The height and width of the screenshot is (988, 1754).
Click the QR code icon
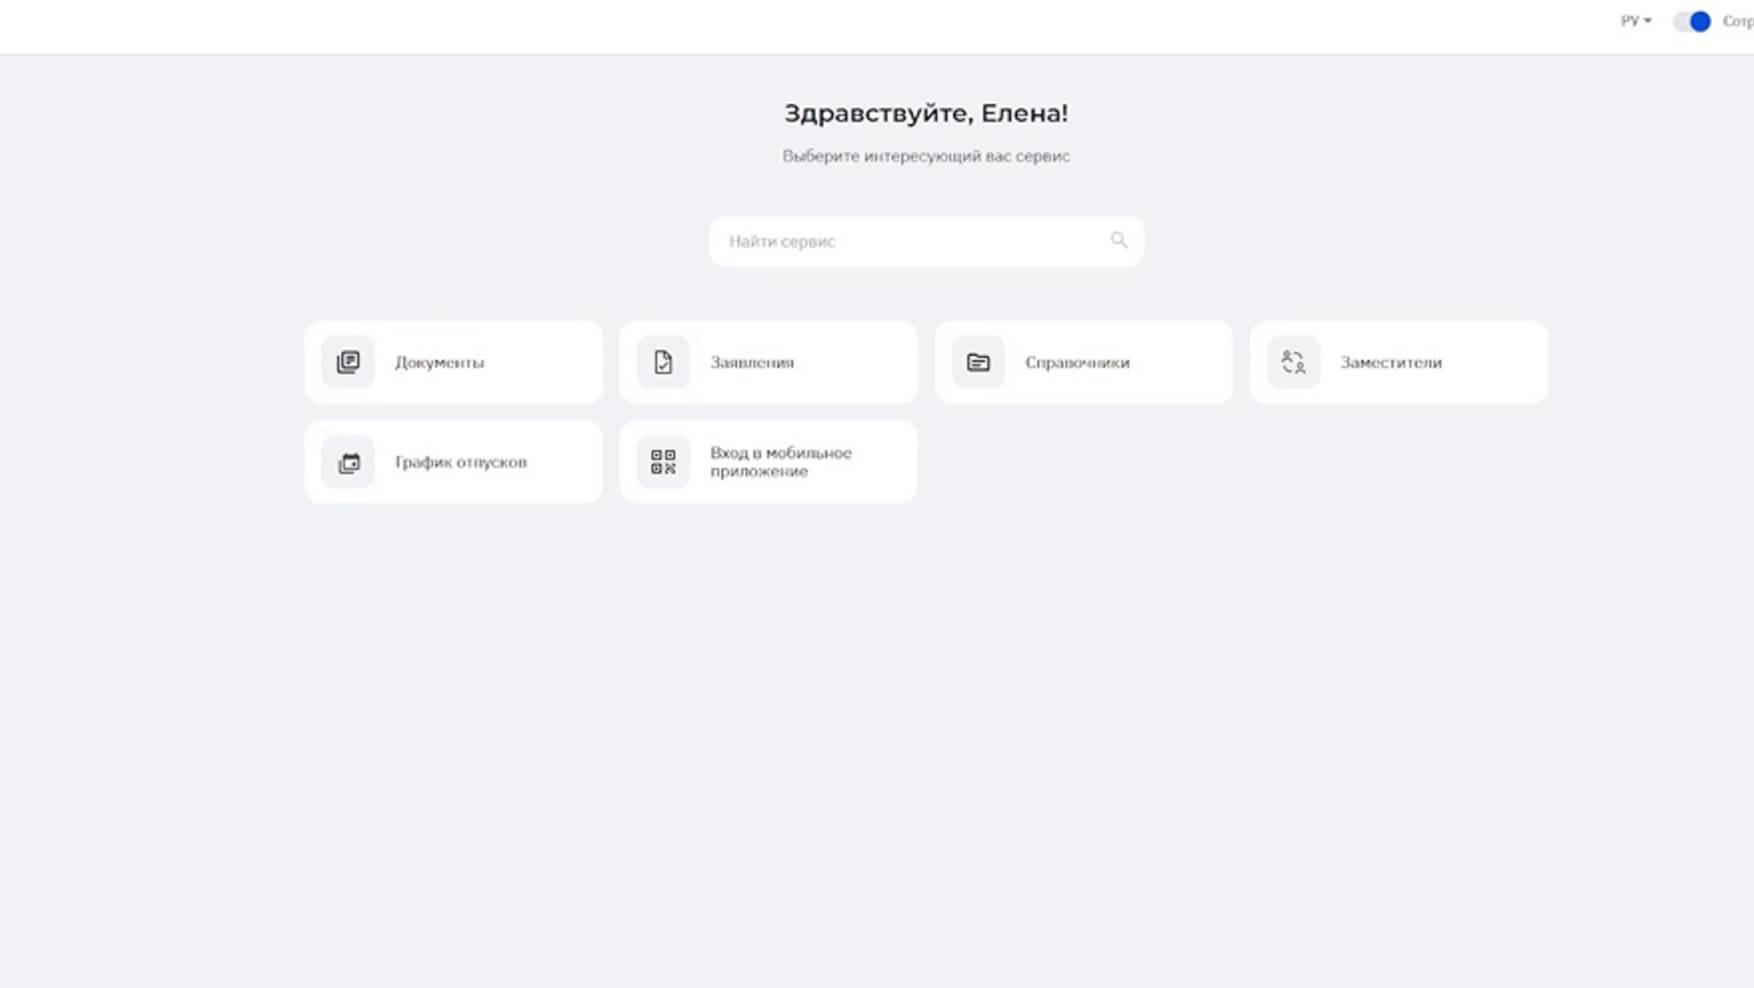pyautogui.click(x=663, y=462)
